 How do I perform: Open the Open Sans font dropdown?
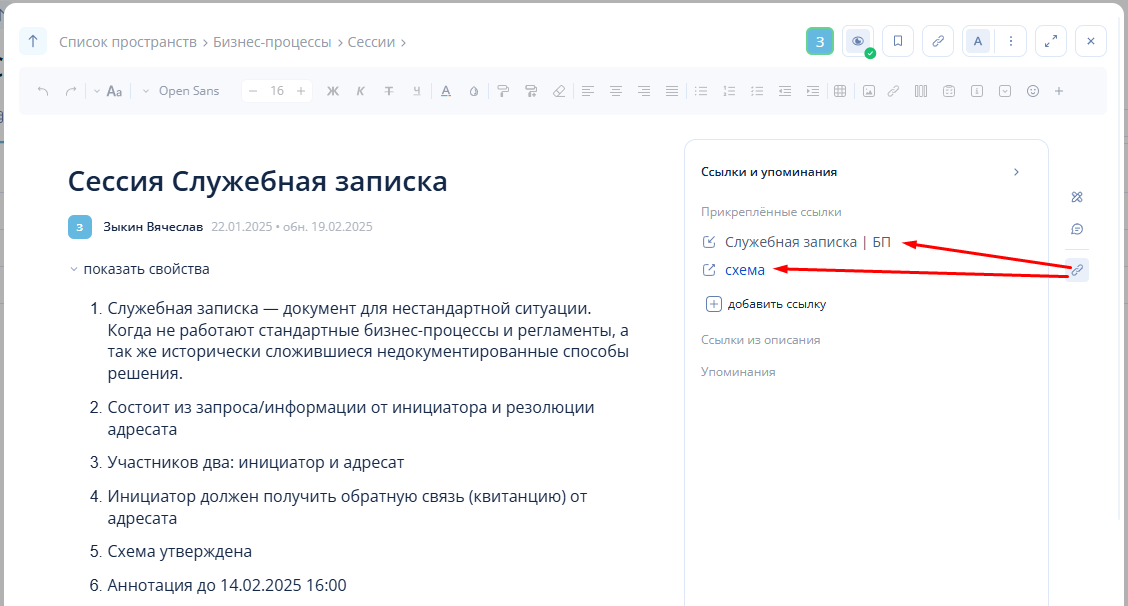181,91
